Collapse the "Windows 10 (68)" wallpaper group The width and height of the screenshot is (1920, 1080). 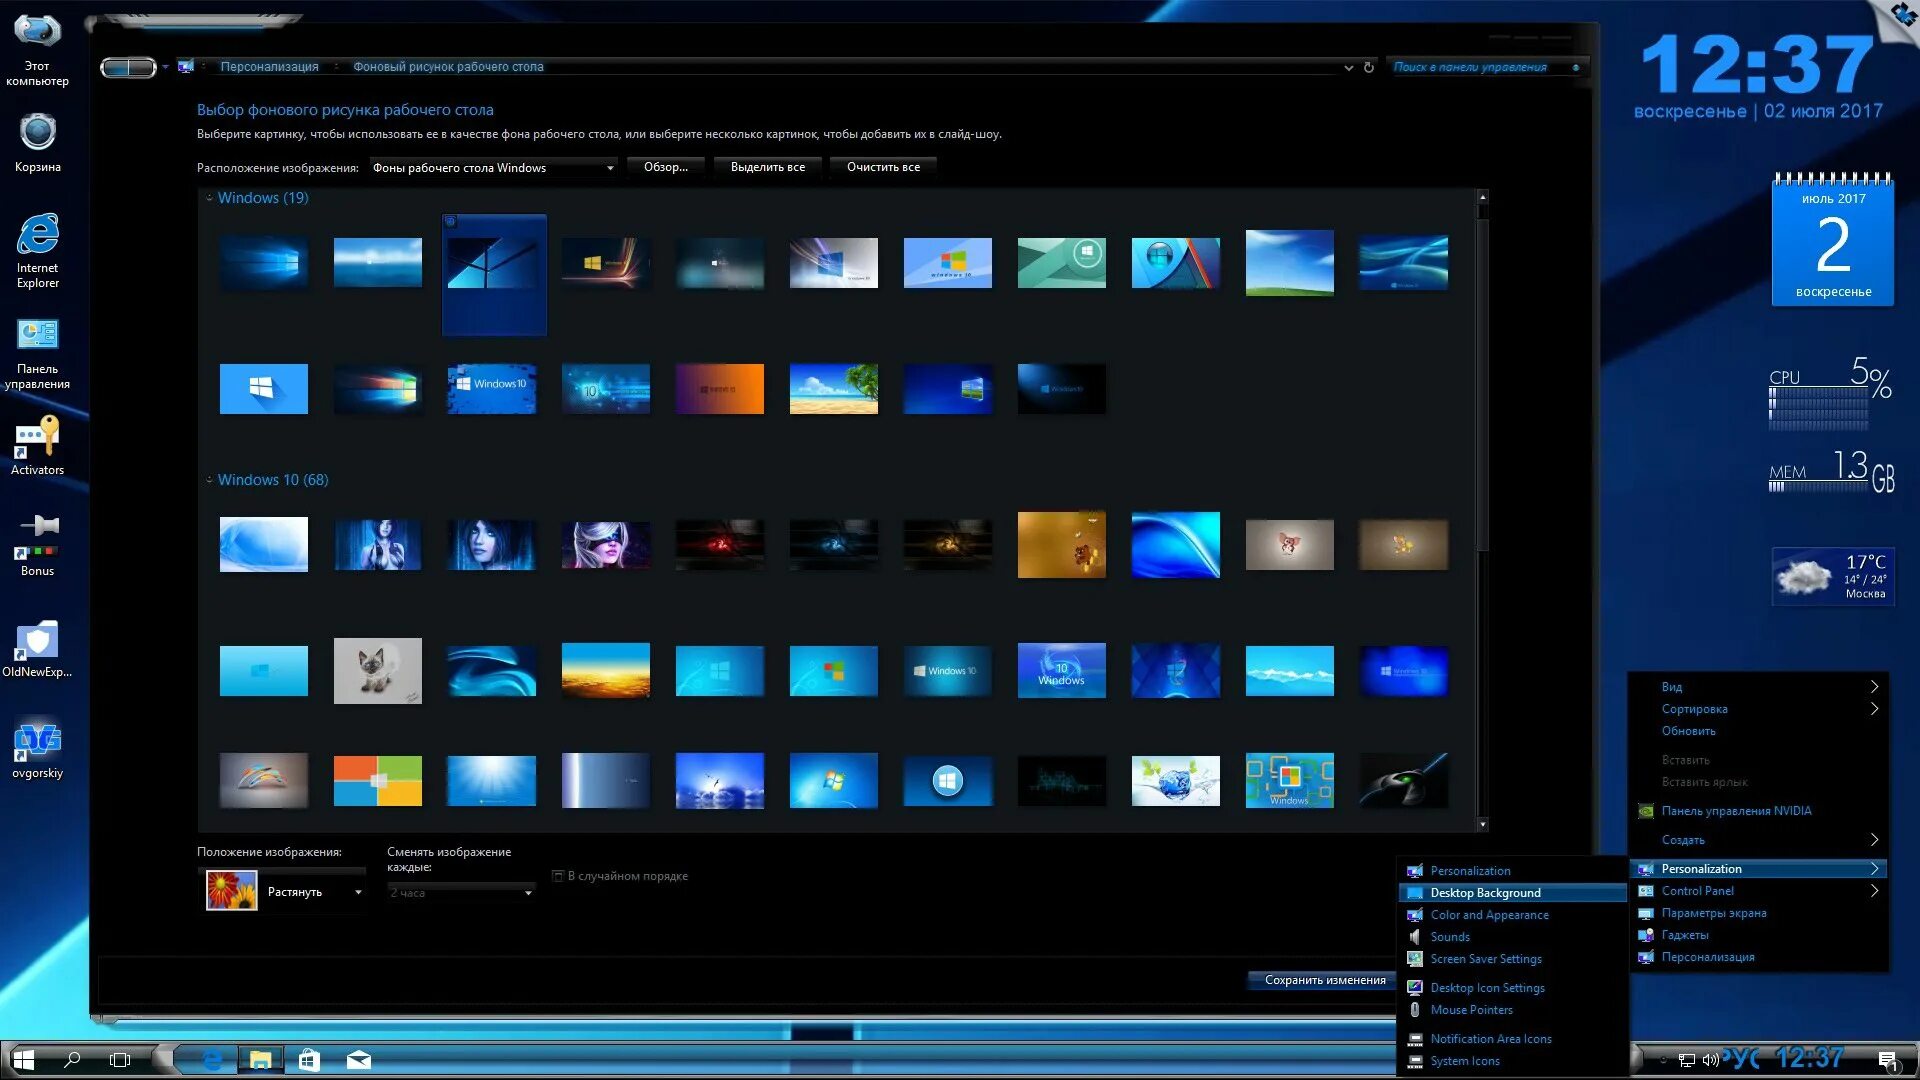[x=208, y=480]
